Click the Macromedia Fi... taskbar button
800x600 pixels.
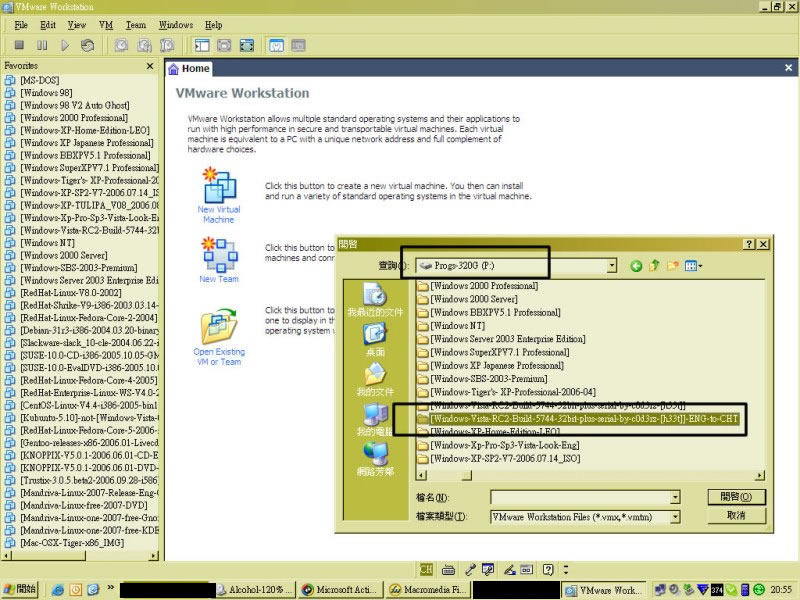coord(428,589)
